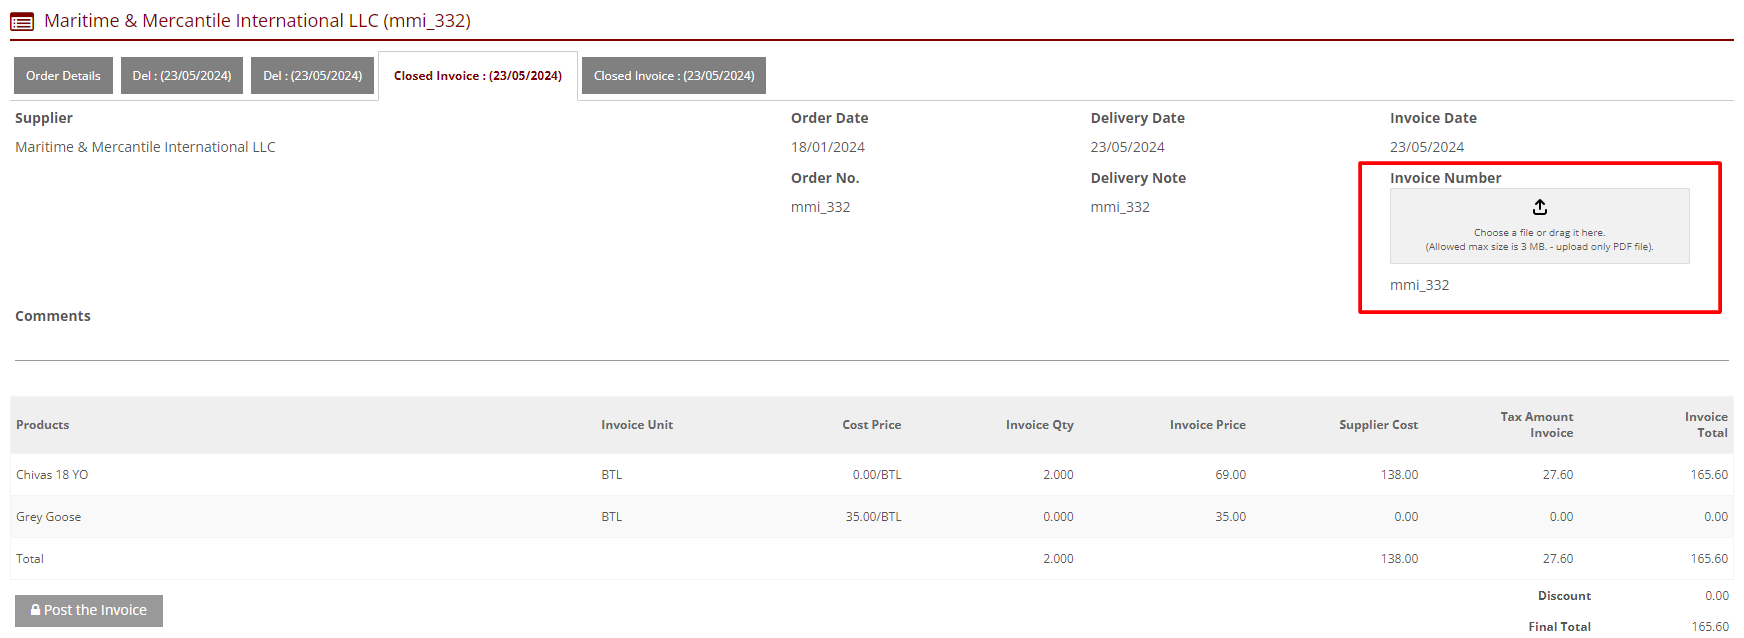Click the lock icon on Post the Invoice

[36, 610]
